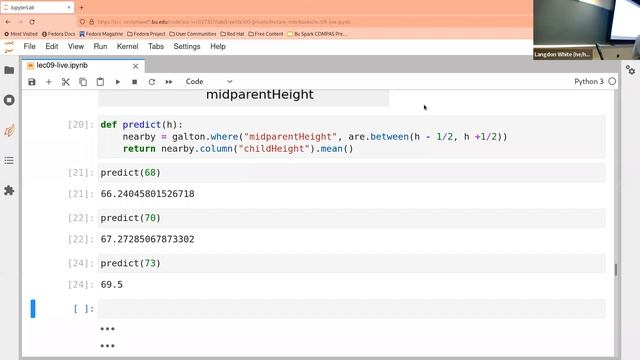The height and width of the screenshot is (360, 640).
Task: Open the Free Content bookmarks folder
Action: [265, 34]
